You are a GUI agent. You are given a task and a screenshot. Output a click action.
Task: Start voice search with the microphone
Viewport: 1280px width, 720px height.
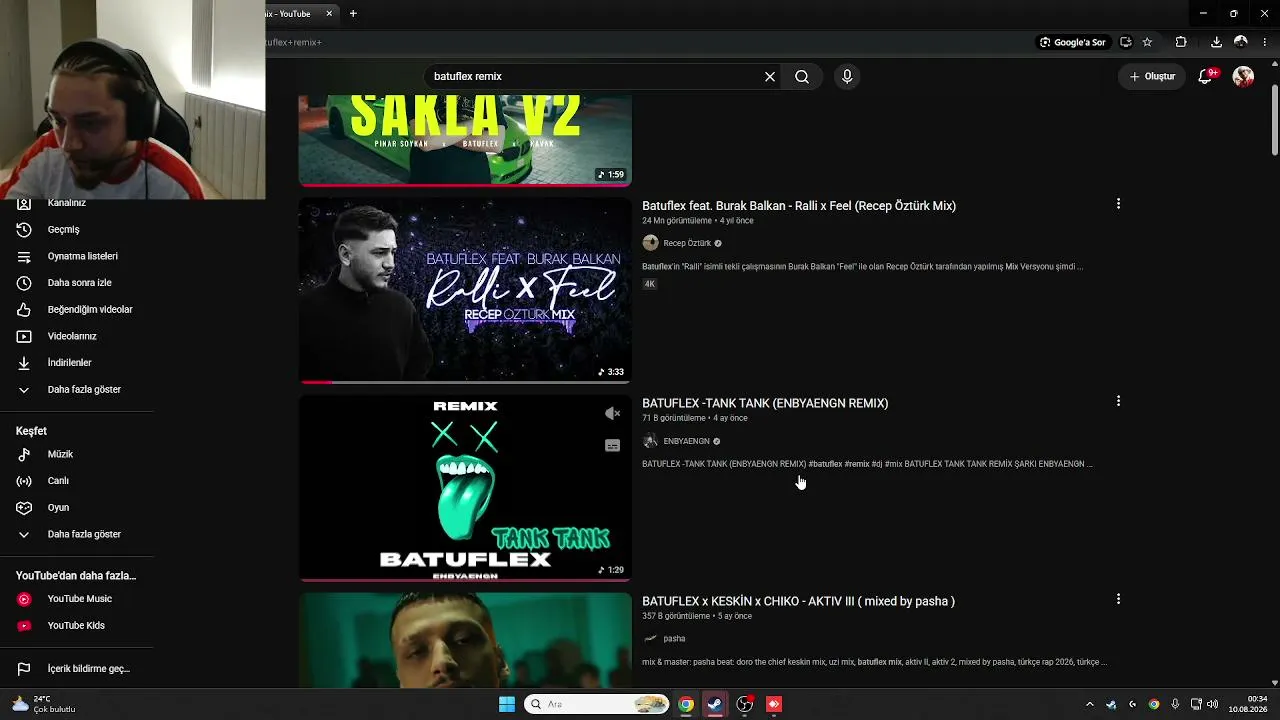click(847, 76)
